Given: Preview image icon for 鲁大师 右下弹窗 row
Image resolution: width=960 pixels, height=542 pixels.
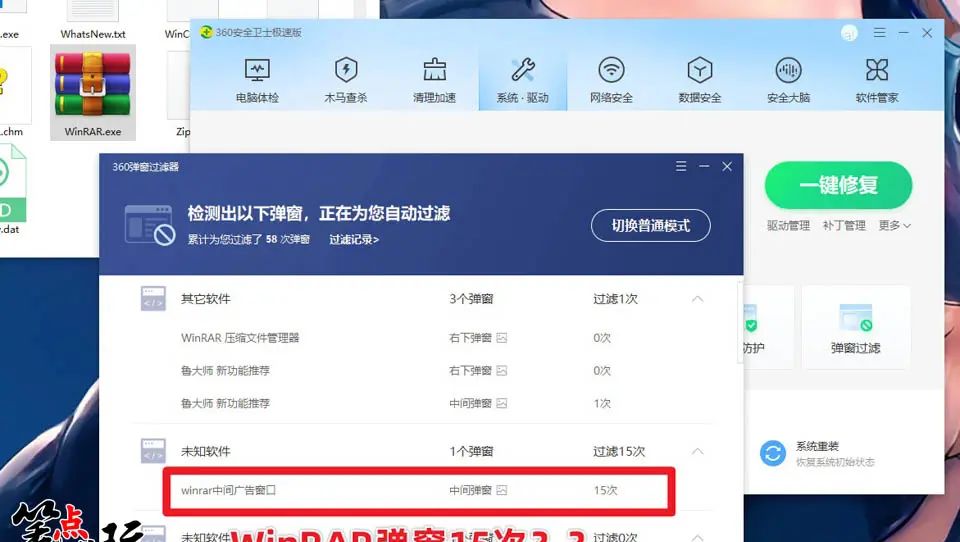Looking at the screenshot, I should click(x=501, y=371).
